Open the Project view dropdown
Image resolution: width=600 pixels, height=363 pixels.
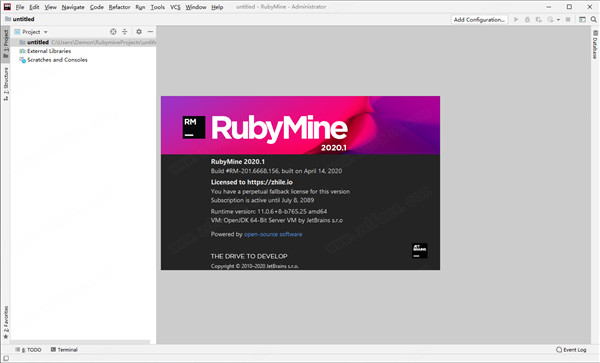tap(31, 32)
